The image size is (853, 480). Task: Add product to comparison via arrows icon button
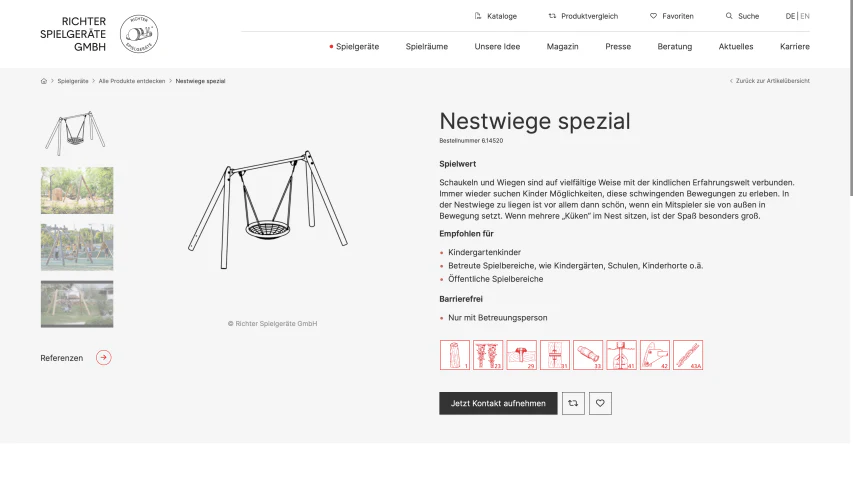click(x=573, y=403)
